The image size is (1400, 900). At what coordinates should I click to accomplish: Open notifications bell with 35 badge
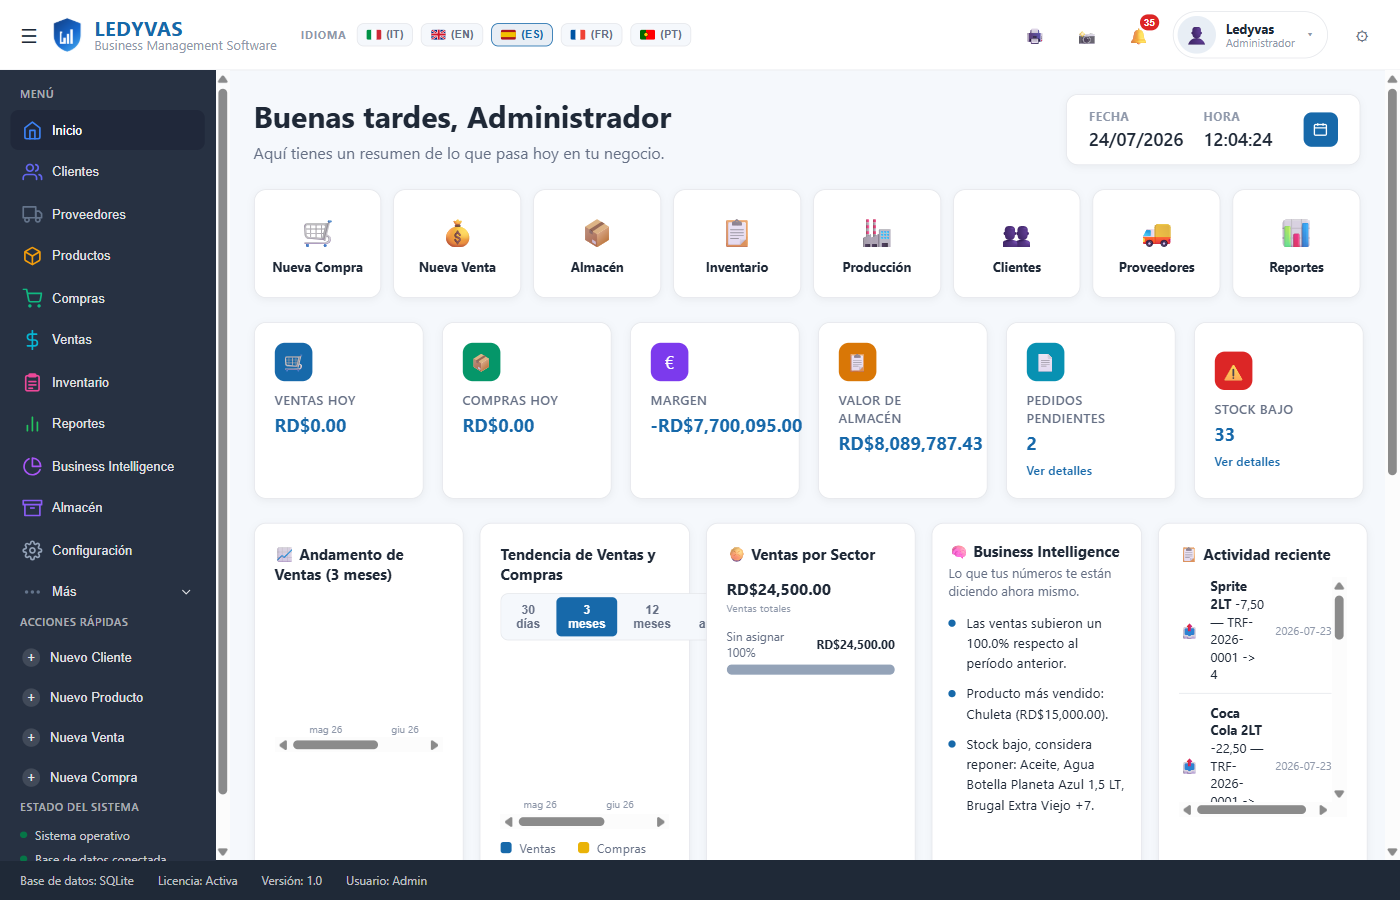pos(1139,36)
